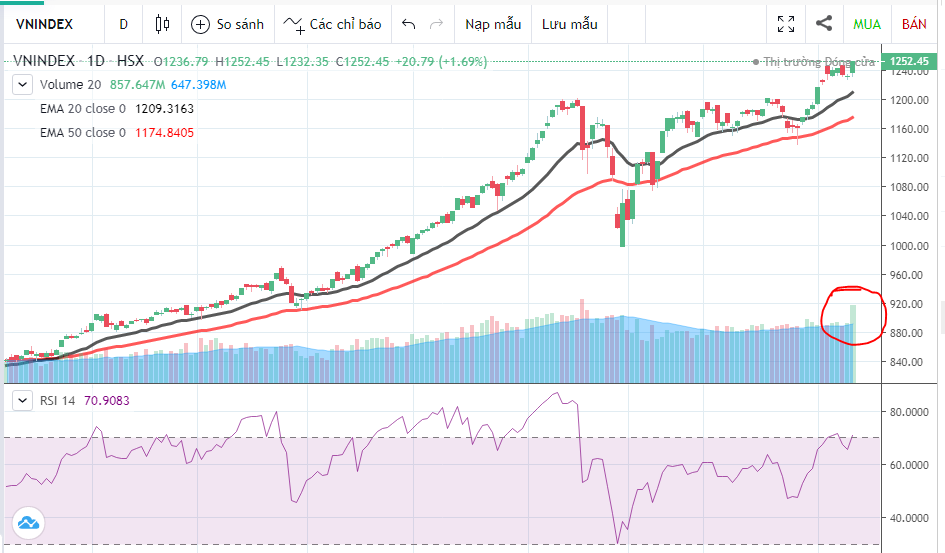This screenshot has width=945, height=553.
Task: Select the EMA 20 close indicator label
Action: [83, 108]
